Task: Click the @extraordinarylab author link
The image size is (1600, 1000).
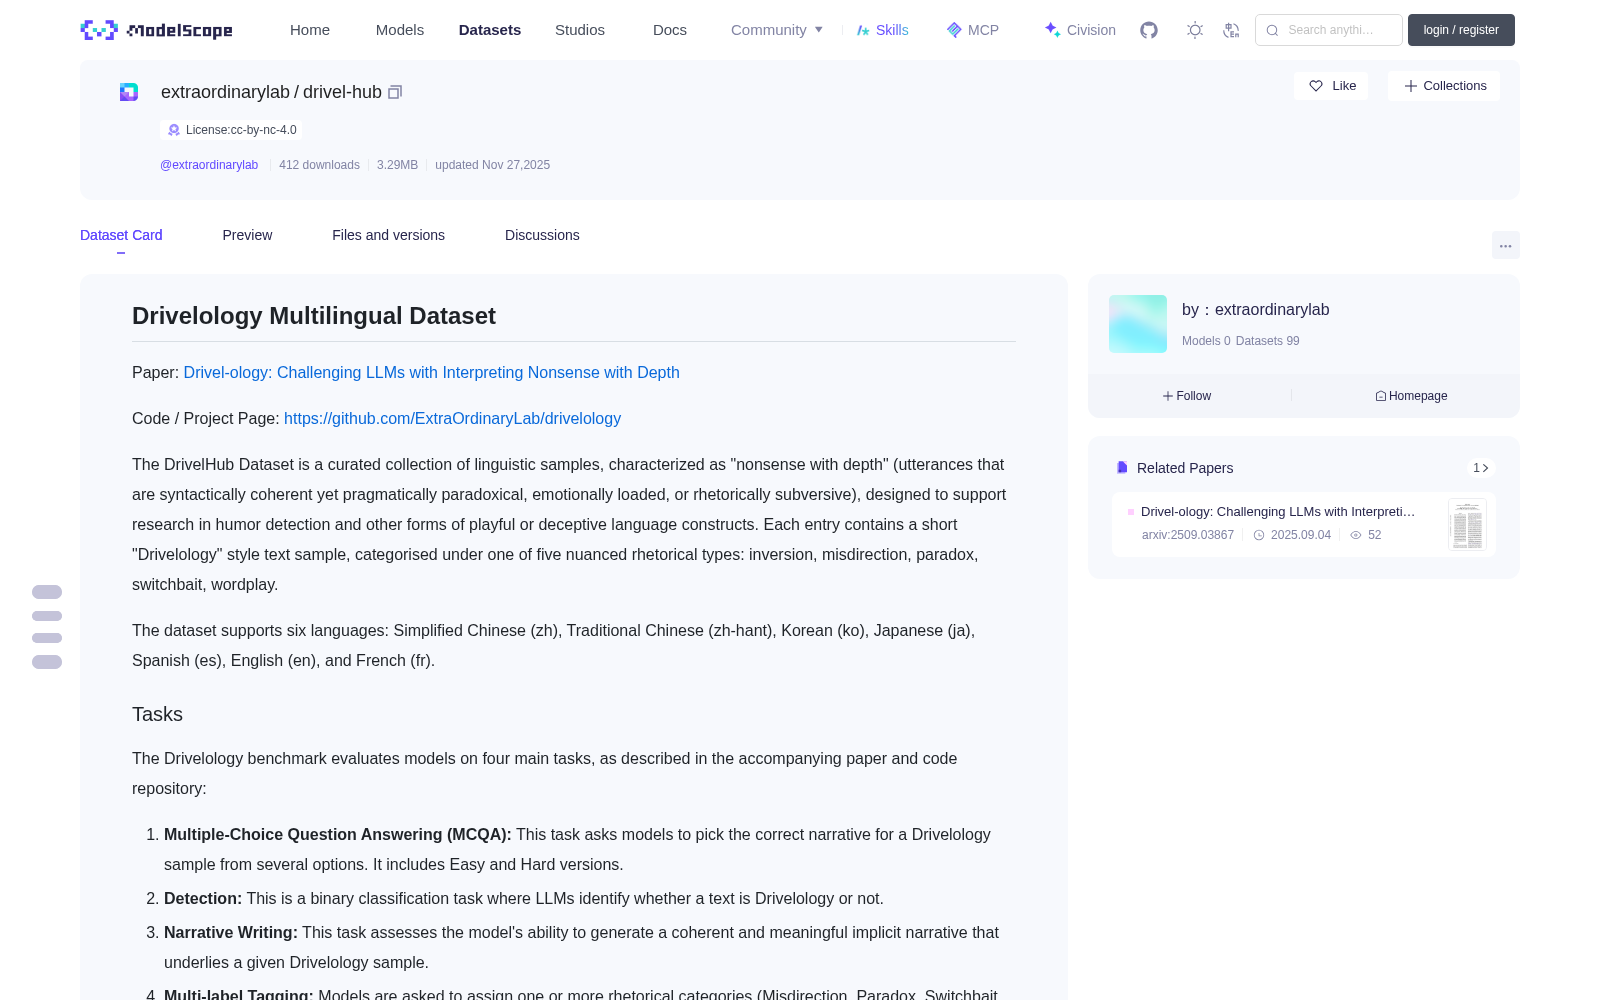Action: click(x=209, y=165)
